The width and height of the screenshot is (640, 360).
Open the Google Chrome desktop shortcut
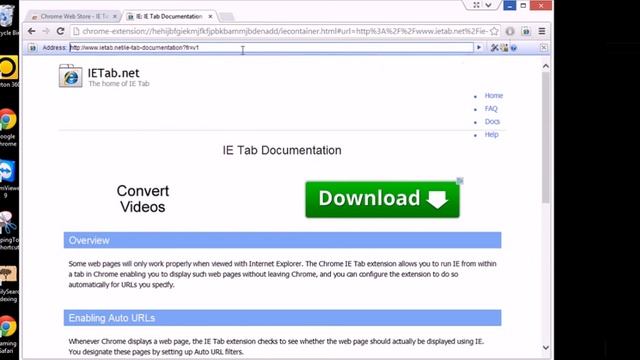point(7,127)
